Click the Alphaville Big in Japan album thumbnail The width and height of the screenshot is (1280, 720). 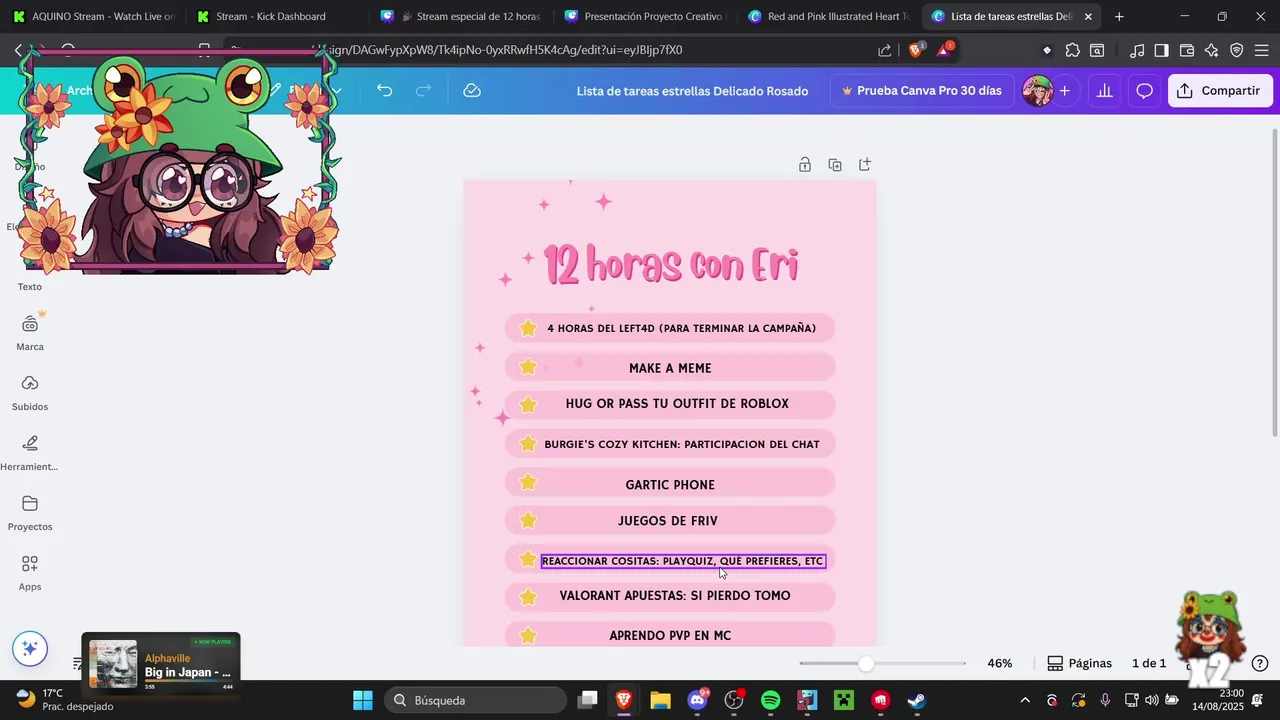click(113, 664)
